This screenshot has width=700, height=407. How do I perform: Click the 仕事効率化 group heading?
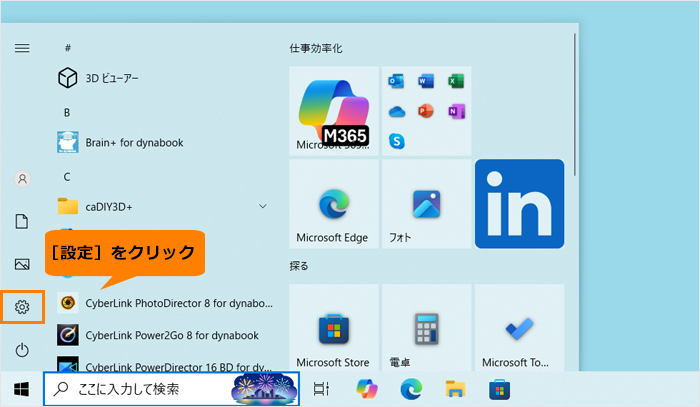[x=316, y=48]
